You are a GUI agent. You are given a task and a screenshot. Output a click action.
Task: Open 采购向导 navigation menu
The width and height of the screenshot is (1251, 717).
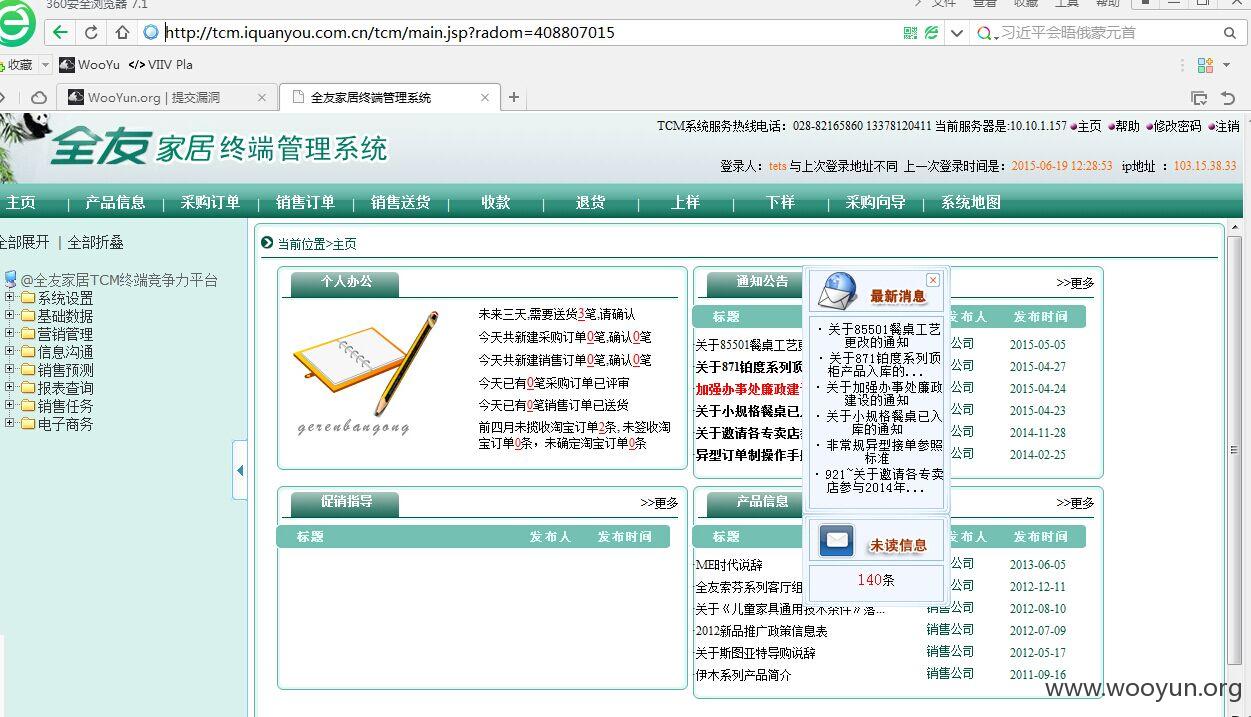(875, 203)
